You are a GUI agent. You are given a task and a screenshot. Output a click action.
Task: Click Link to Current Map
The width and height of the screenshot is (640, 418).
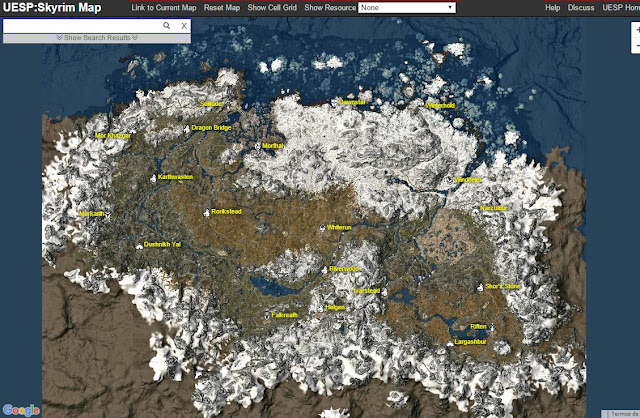tap(164, 7)
